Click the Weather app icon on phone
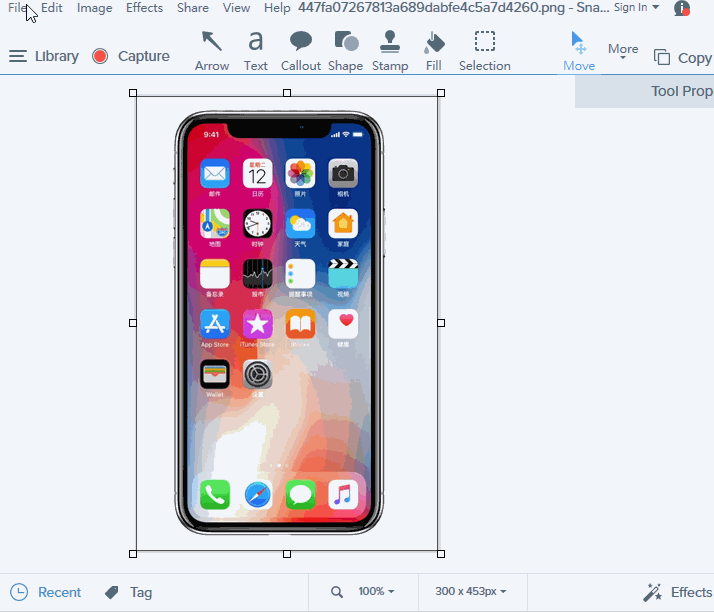Screen dimensions: 714x612 click(x=301, y=224)
